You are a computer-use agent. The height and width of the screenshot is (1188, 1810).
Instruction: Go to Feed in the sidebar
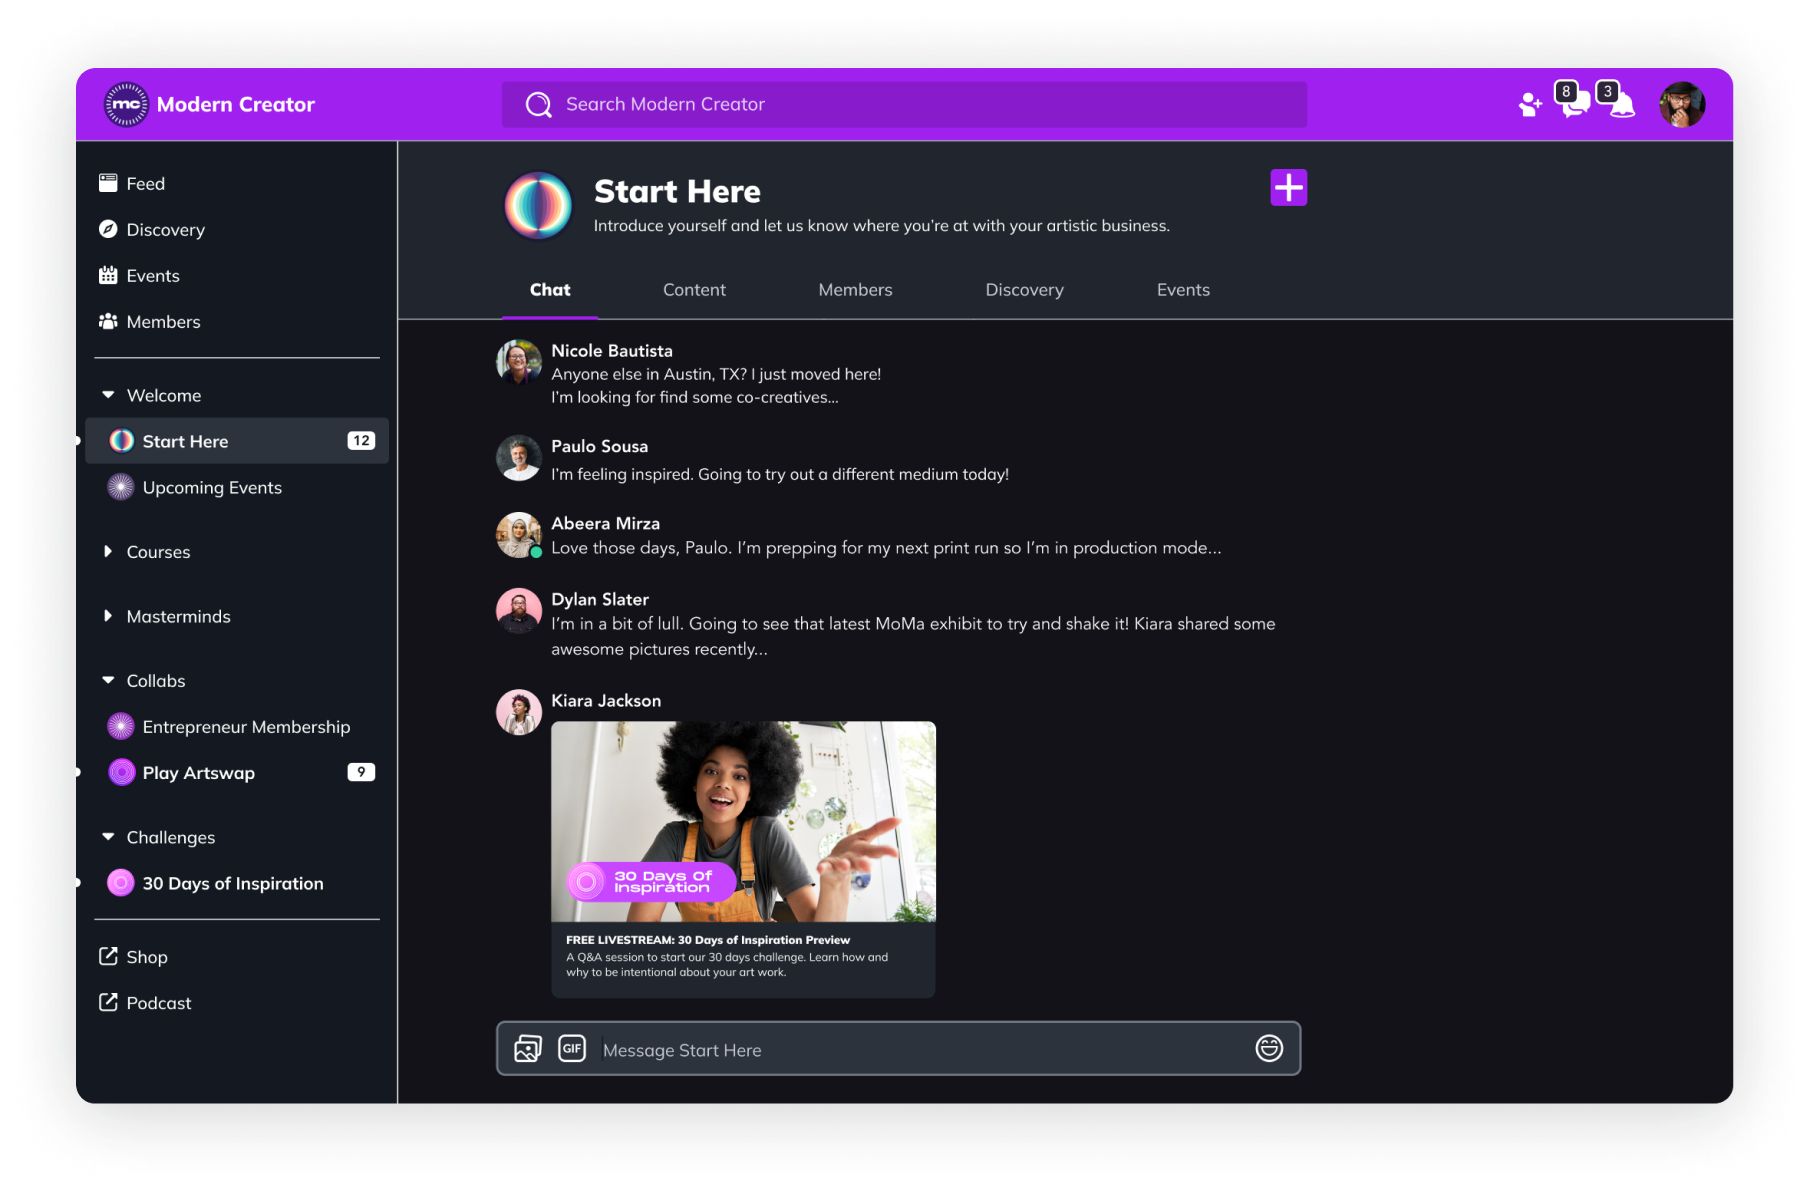[146, 183]
